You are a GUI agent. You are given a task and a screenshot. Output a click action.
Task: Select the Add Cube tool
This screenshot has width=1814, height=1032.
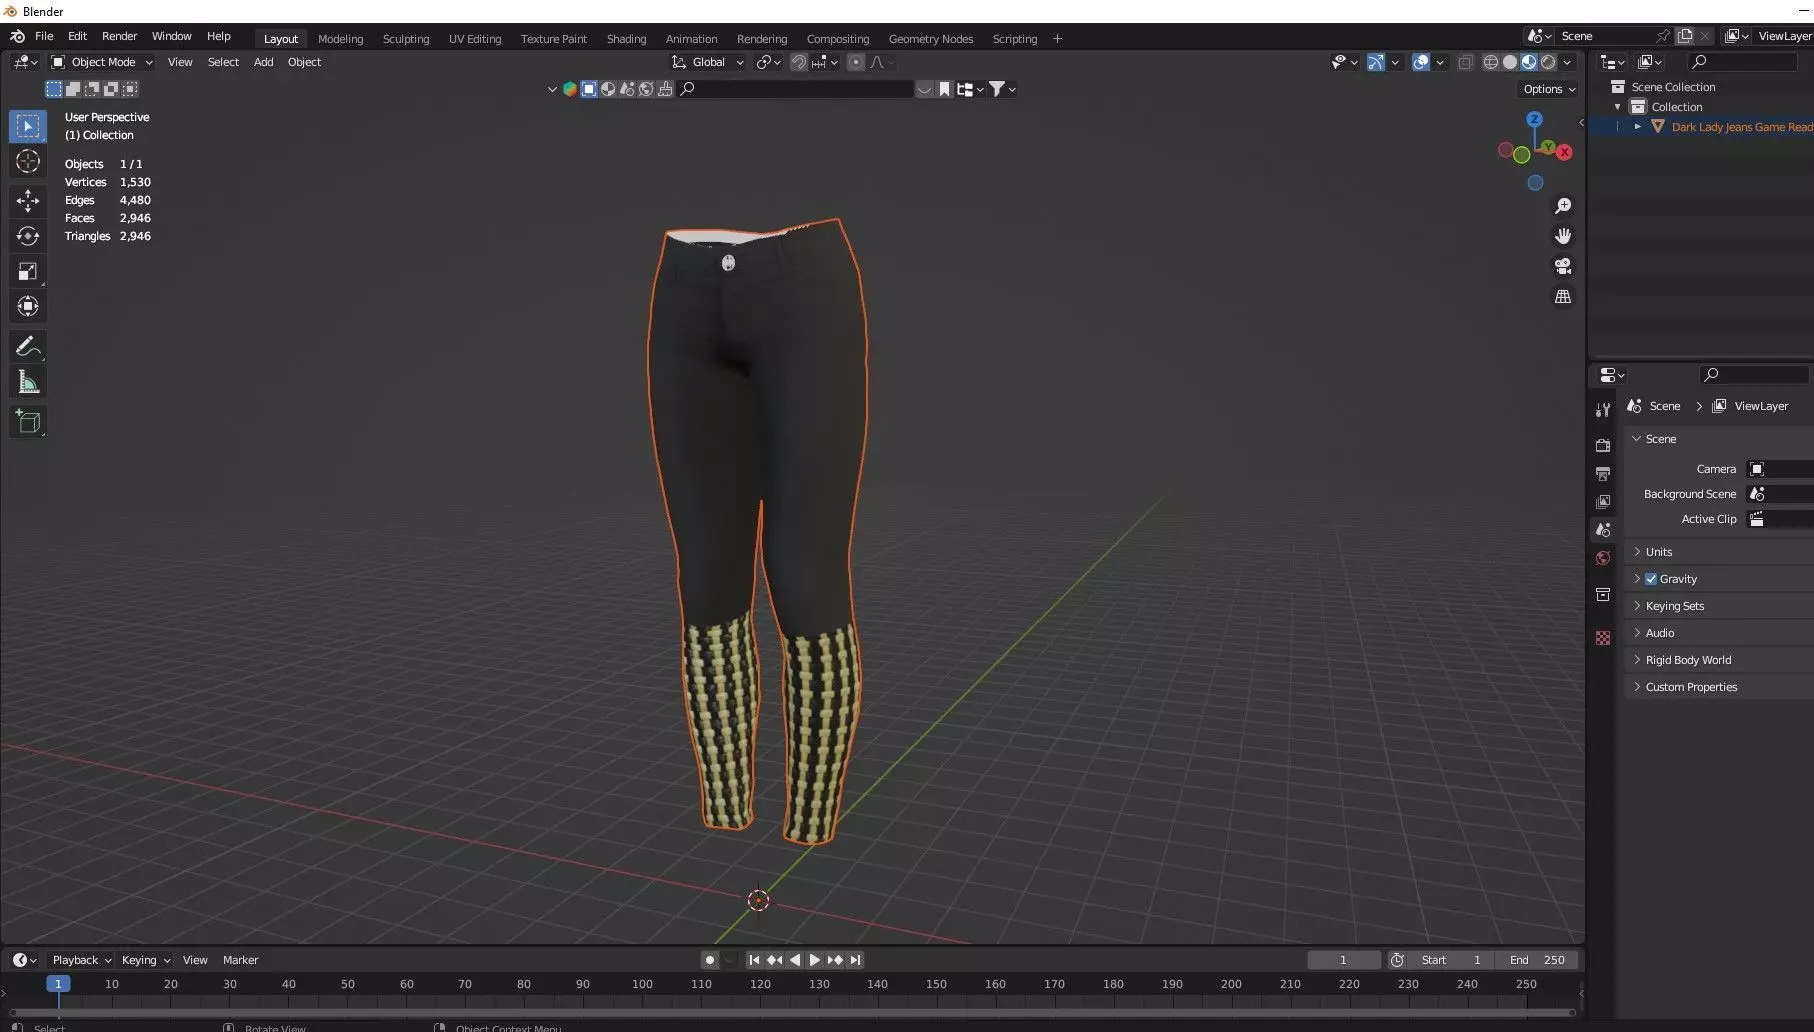[x=28, y=421]
